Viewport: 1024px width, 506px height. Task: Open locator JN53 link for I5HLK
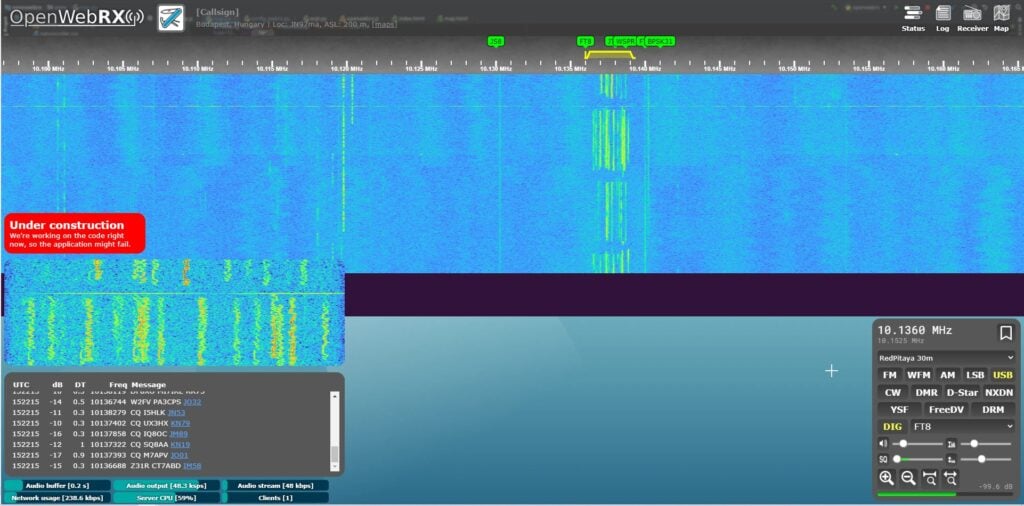[176, 413]
